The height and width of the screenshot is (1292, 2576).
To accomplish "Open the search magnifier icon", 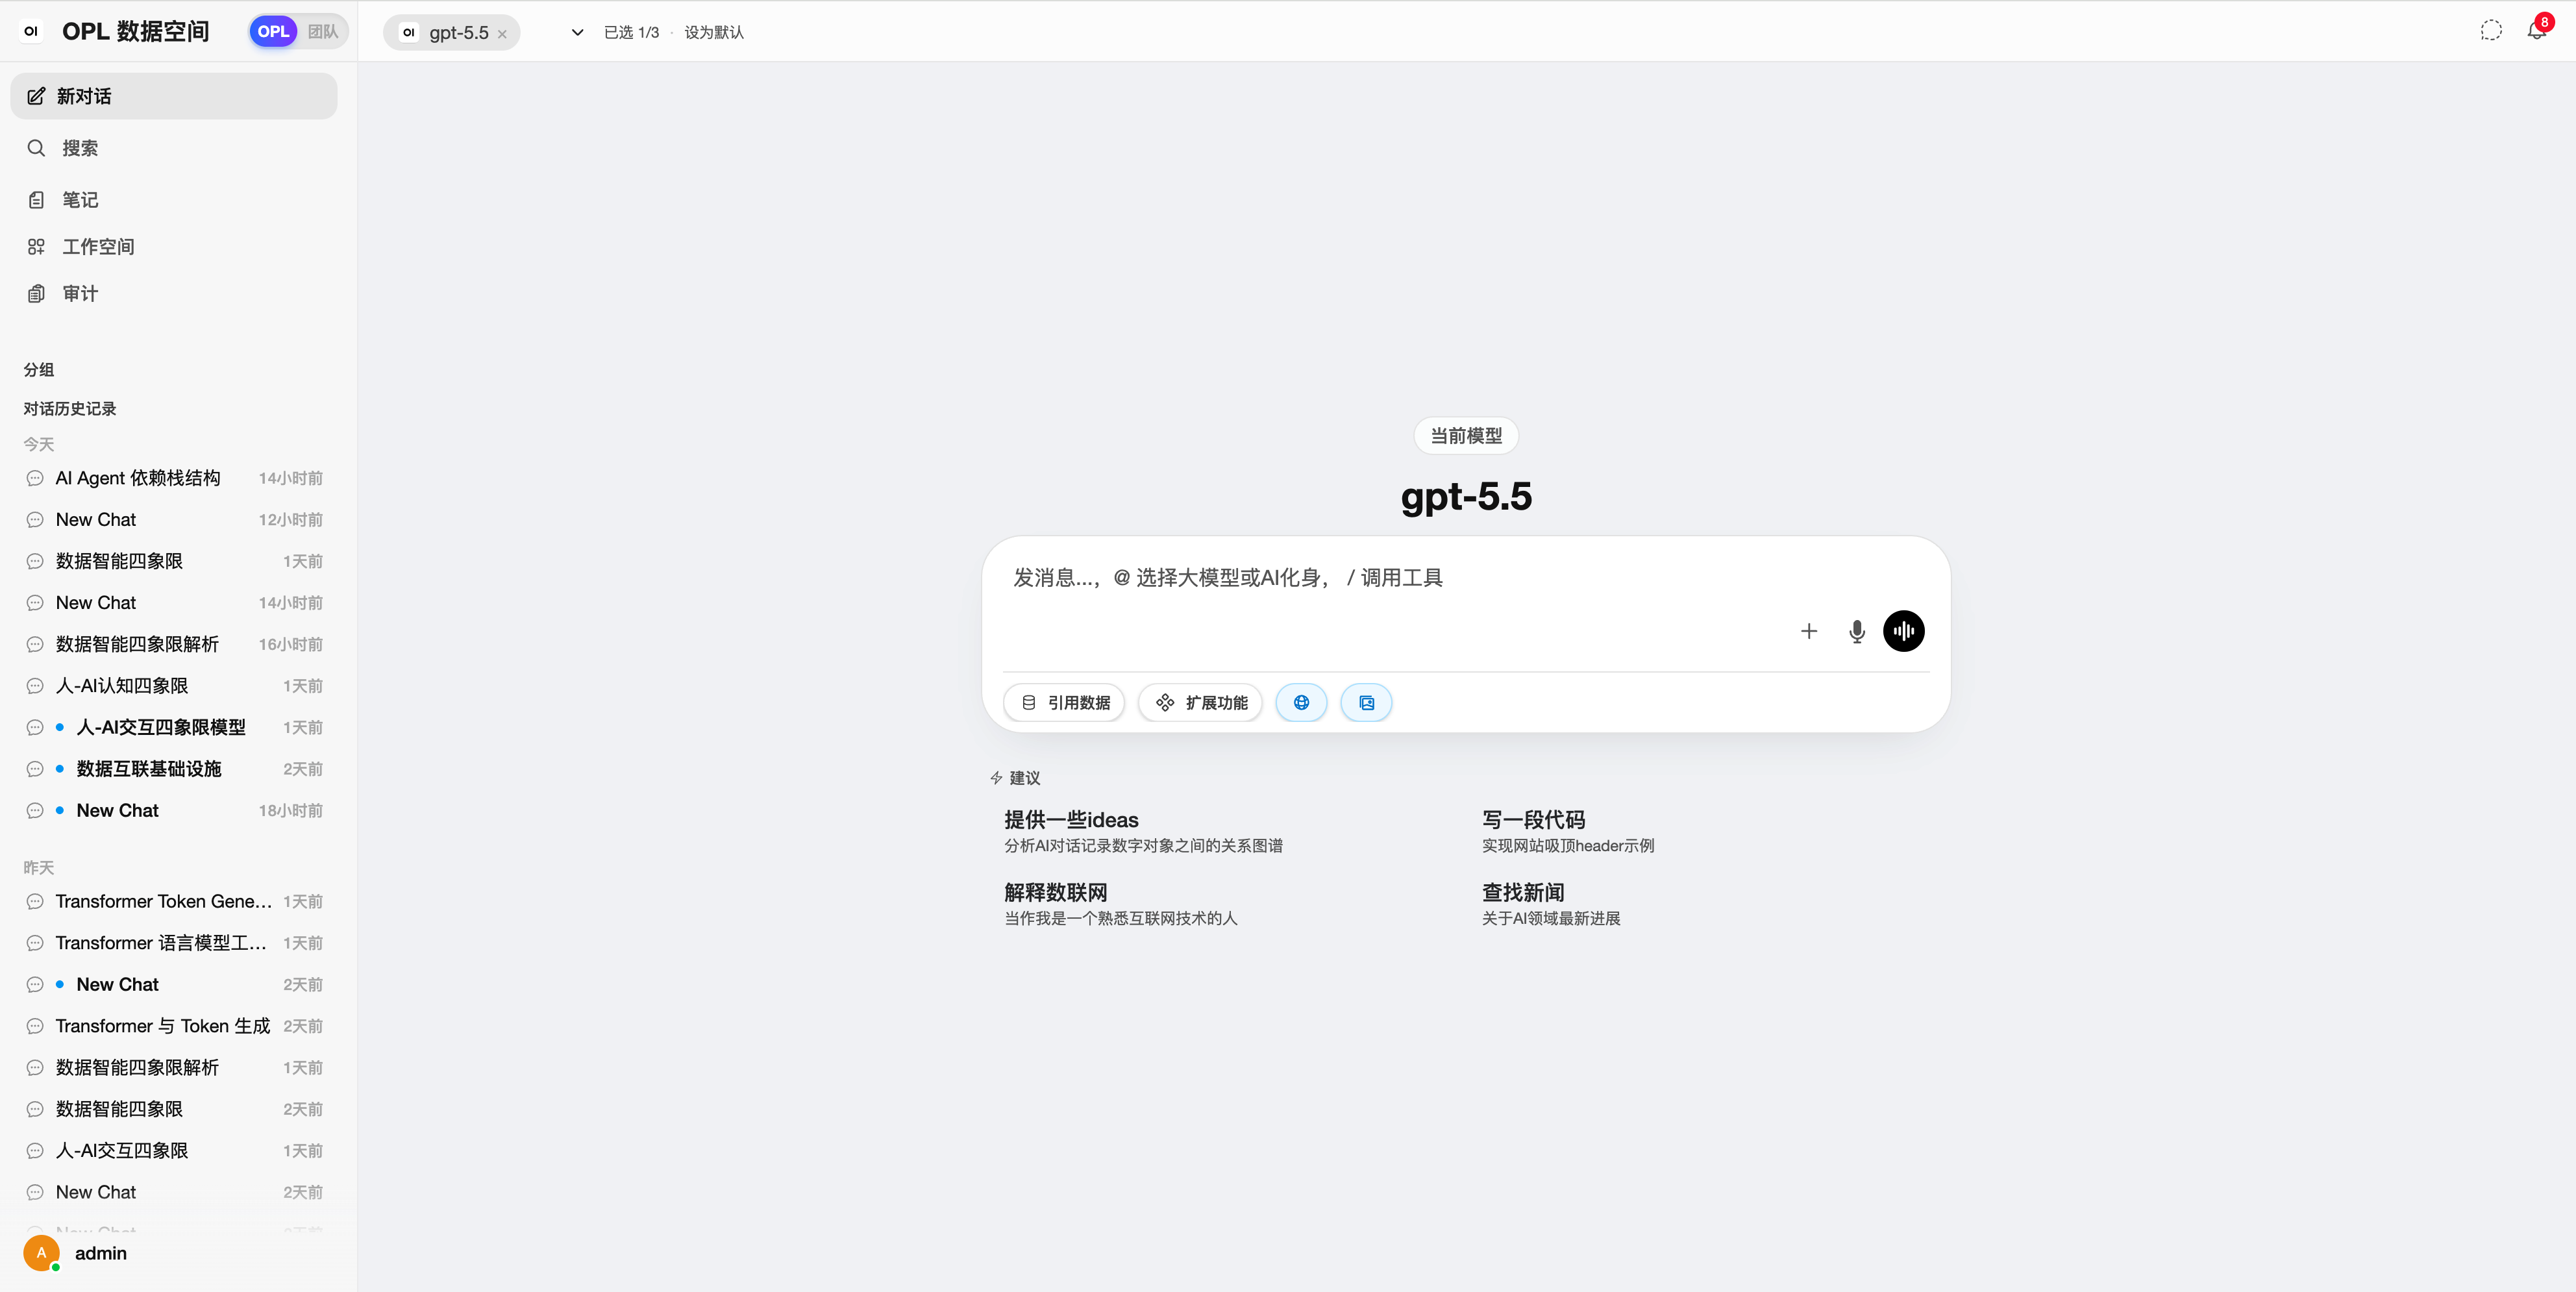I will [x=36, y=148].
